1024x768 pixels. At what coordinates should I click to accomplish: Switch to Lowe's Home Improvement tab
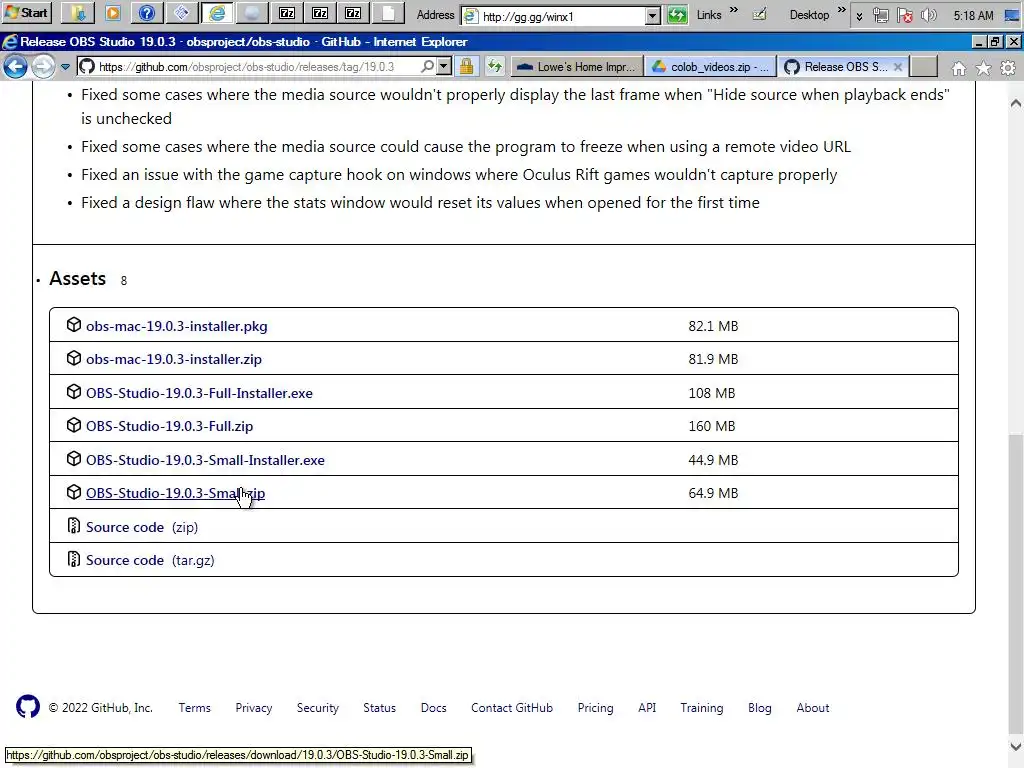pos(577,67)
